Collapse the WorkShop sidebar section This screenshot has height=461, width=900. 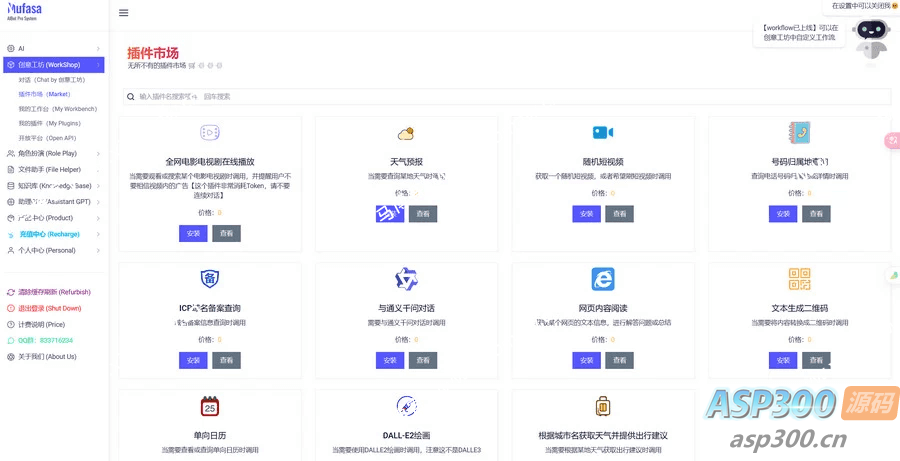pos(53,65)
